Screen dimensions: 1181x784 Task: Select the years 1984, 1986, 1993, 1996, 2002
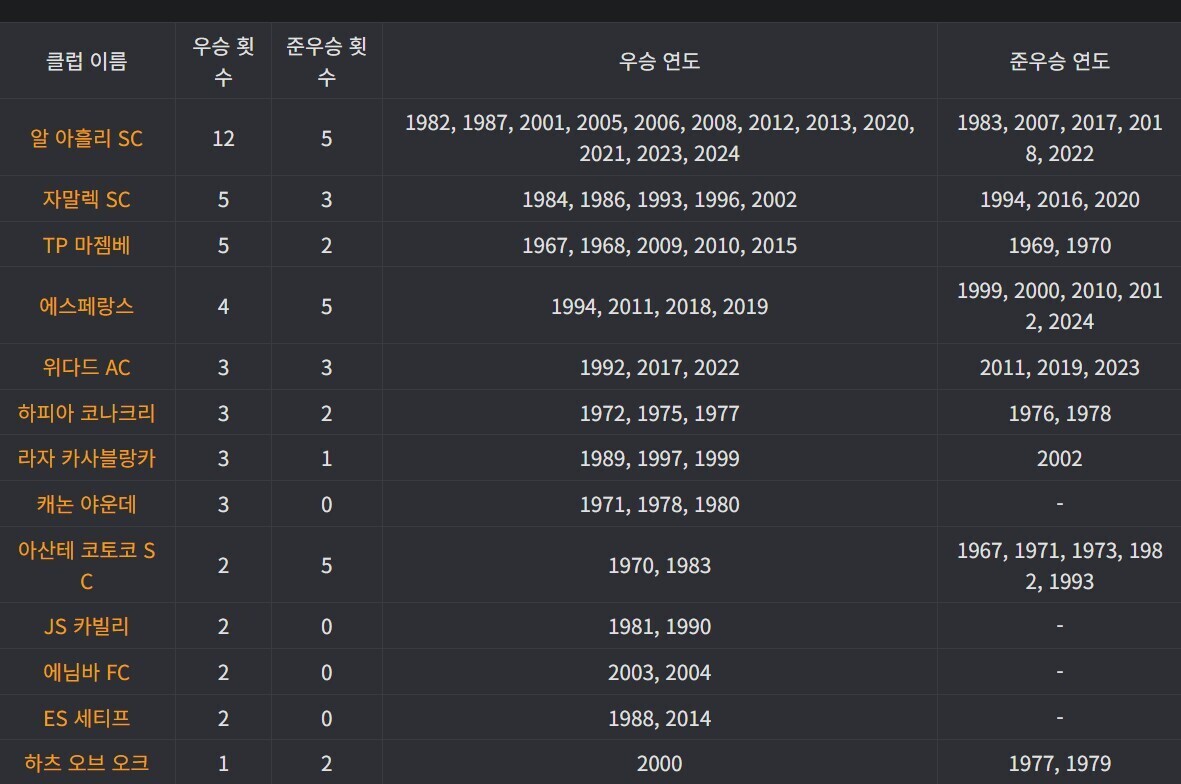tap(660, 200)
